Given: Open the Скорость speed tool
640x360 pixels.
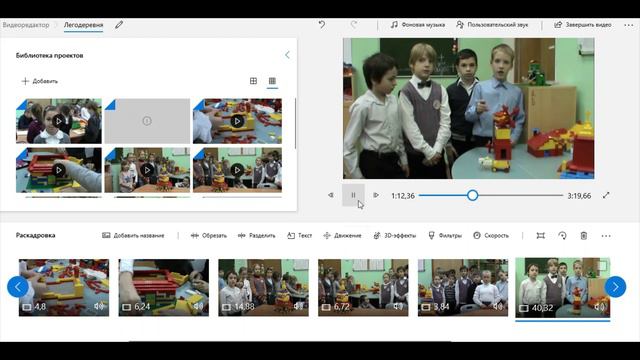Looking at the screenshot, I should point(491,236).
